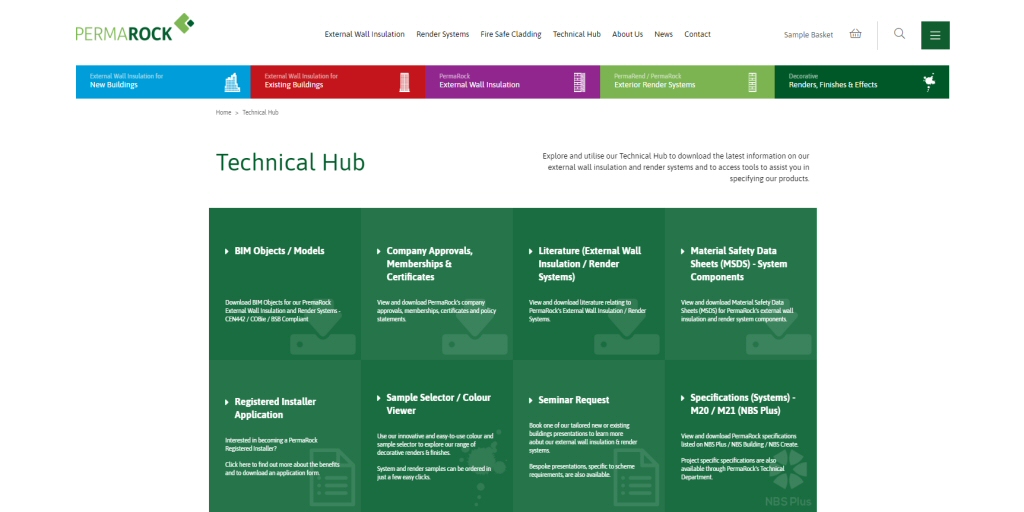Click the document icon in Registered Installer card

pyautogui.click(x=332, y=478)
